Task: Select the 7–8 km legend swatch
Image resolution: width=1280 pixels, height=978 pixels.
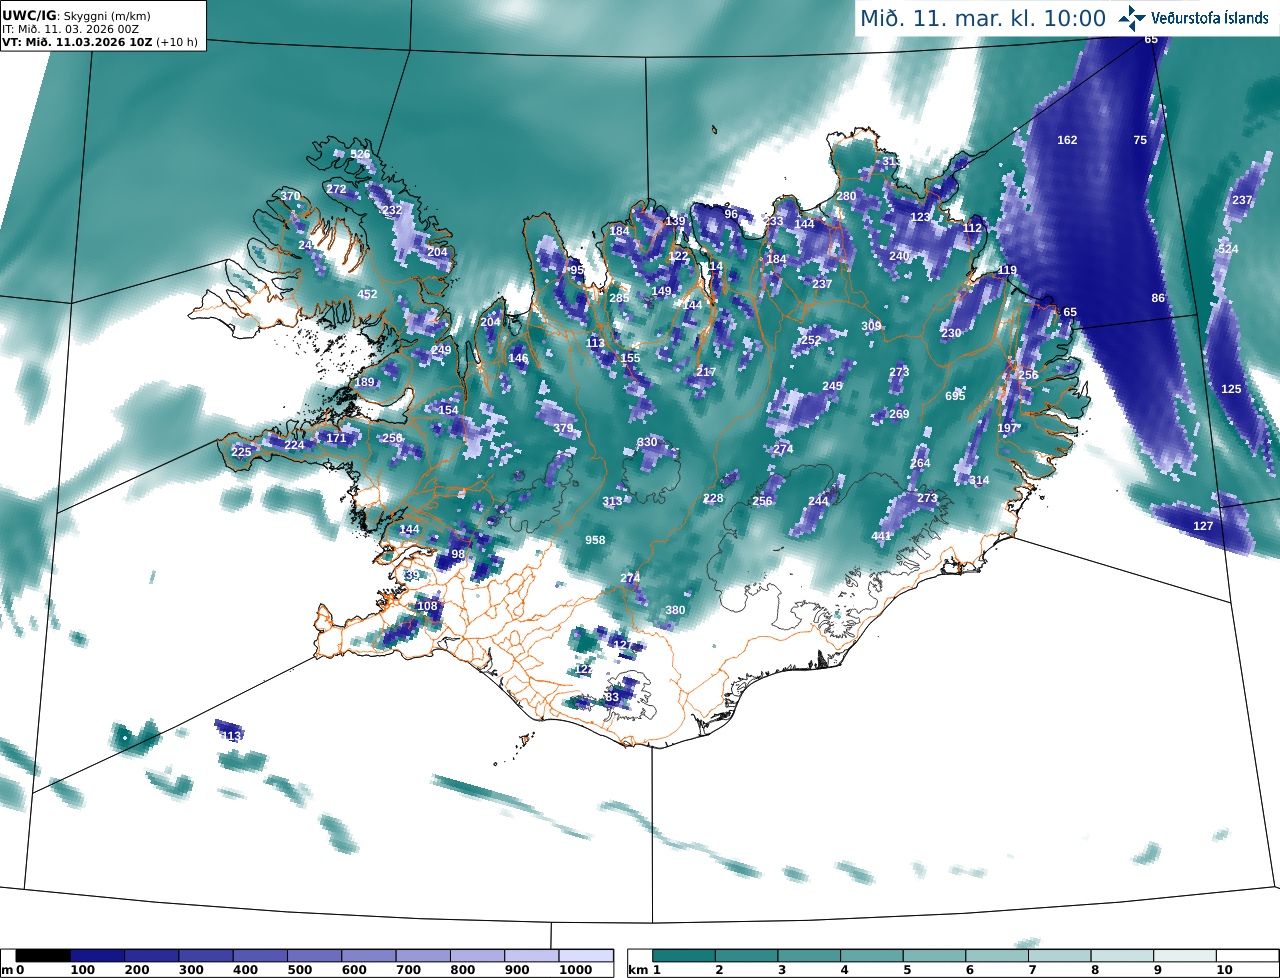Action: pyautogui.click(x=1059, y=956)
